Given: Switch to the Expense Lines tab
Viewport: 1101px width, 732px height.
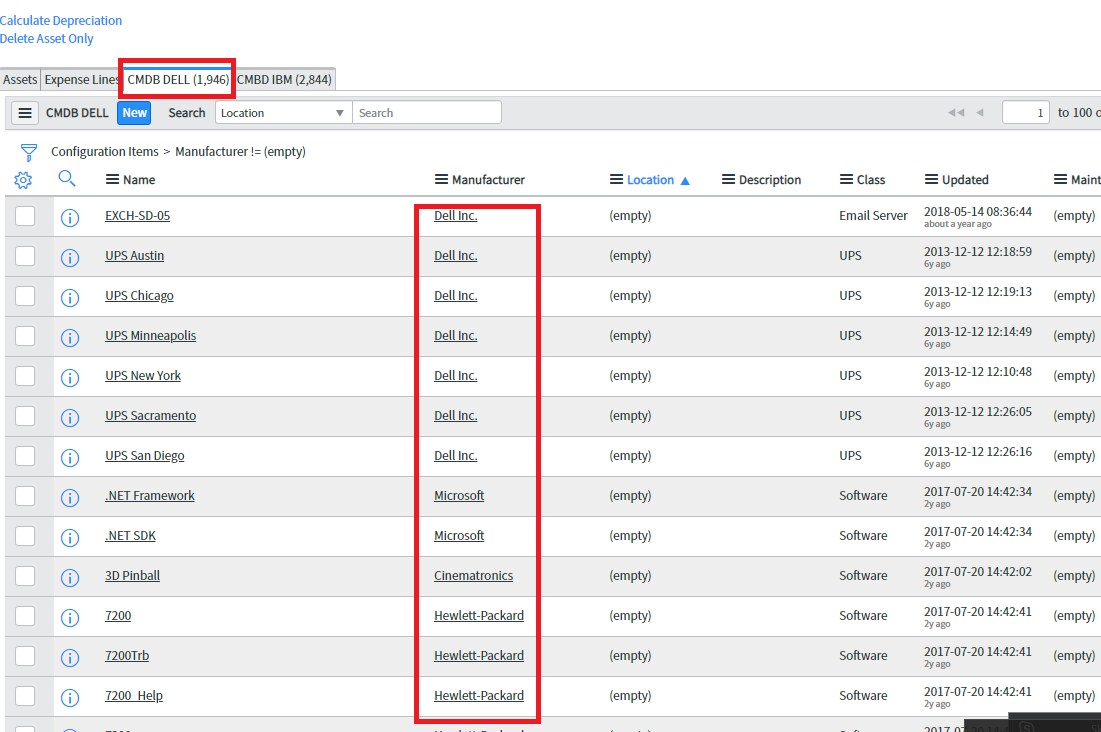Looking at the screenshot, I should [81, 79].
